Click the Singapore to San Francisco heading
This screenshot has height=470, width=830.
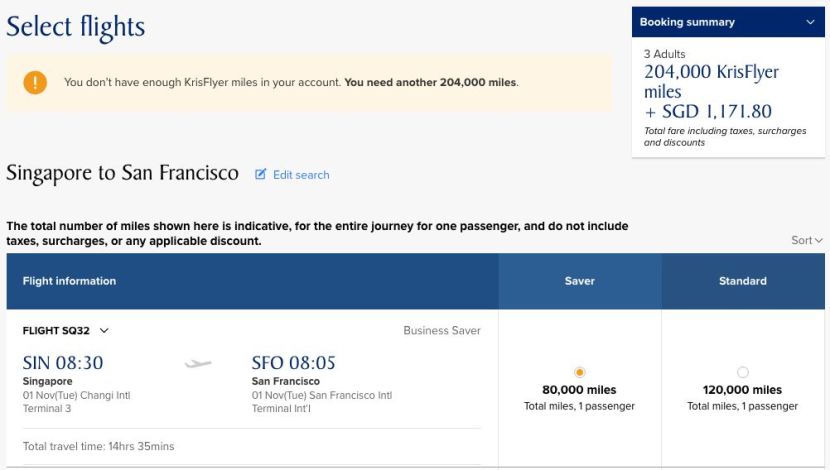tap(122, 173)
